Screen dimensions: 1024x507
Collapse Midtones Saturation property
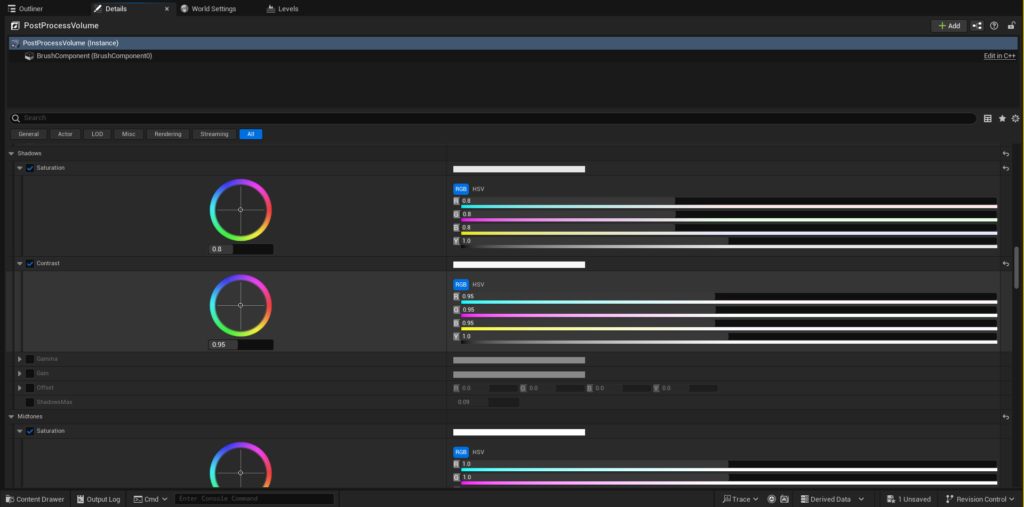20,431
